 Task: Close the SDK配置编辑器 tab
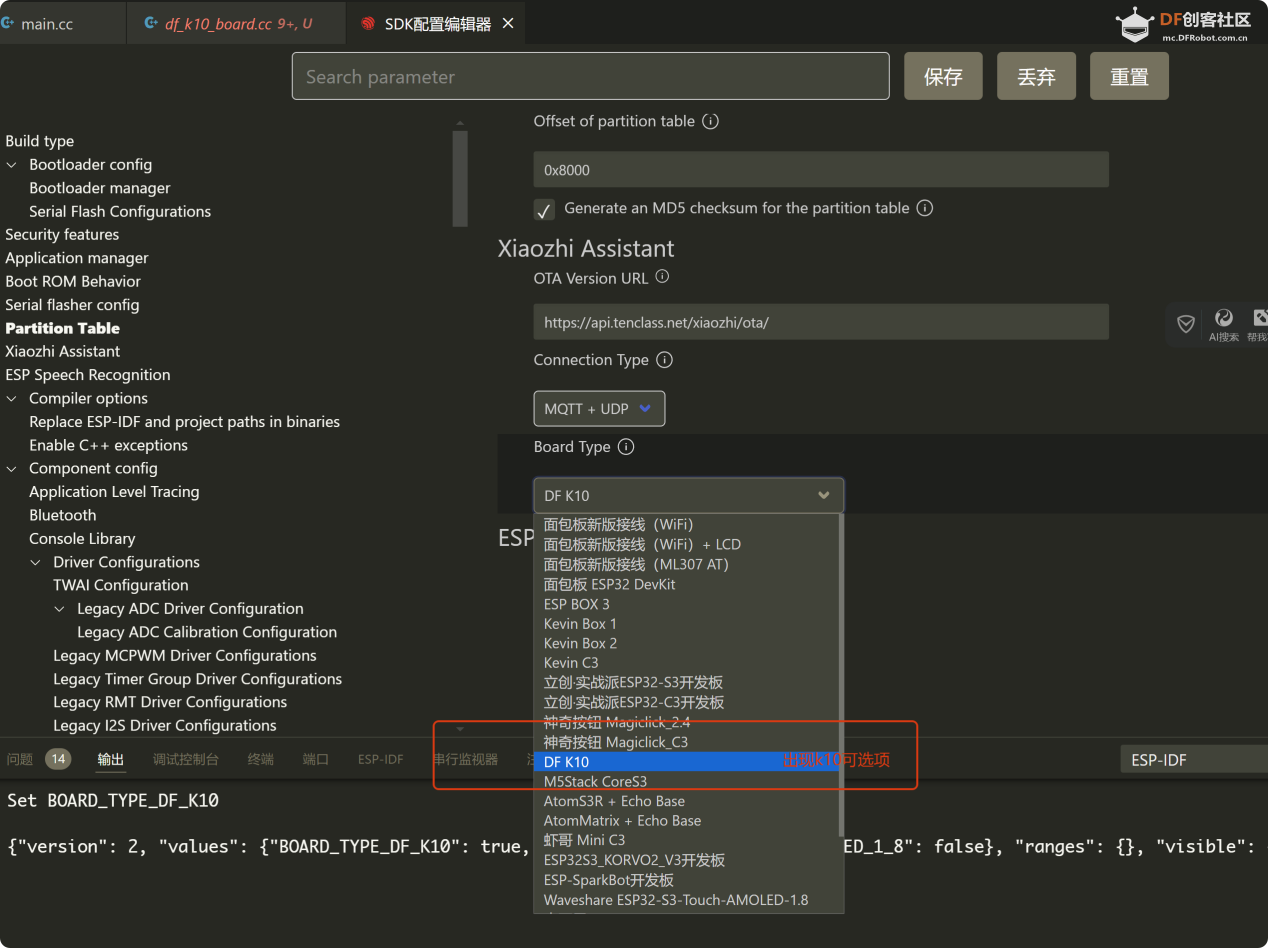[x=508, y=23]
